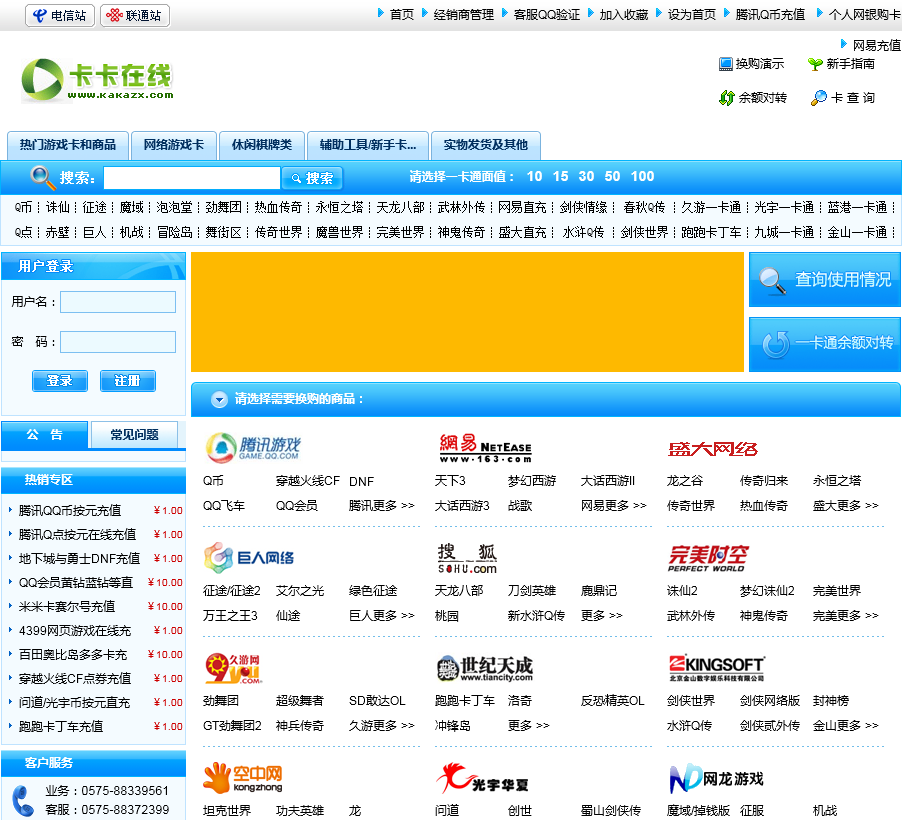Click the 余额对转 balance transfer icon
This screenshot has height=820, width=902.
pyautogui.click(x=752, y=98)
